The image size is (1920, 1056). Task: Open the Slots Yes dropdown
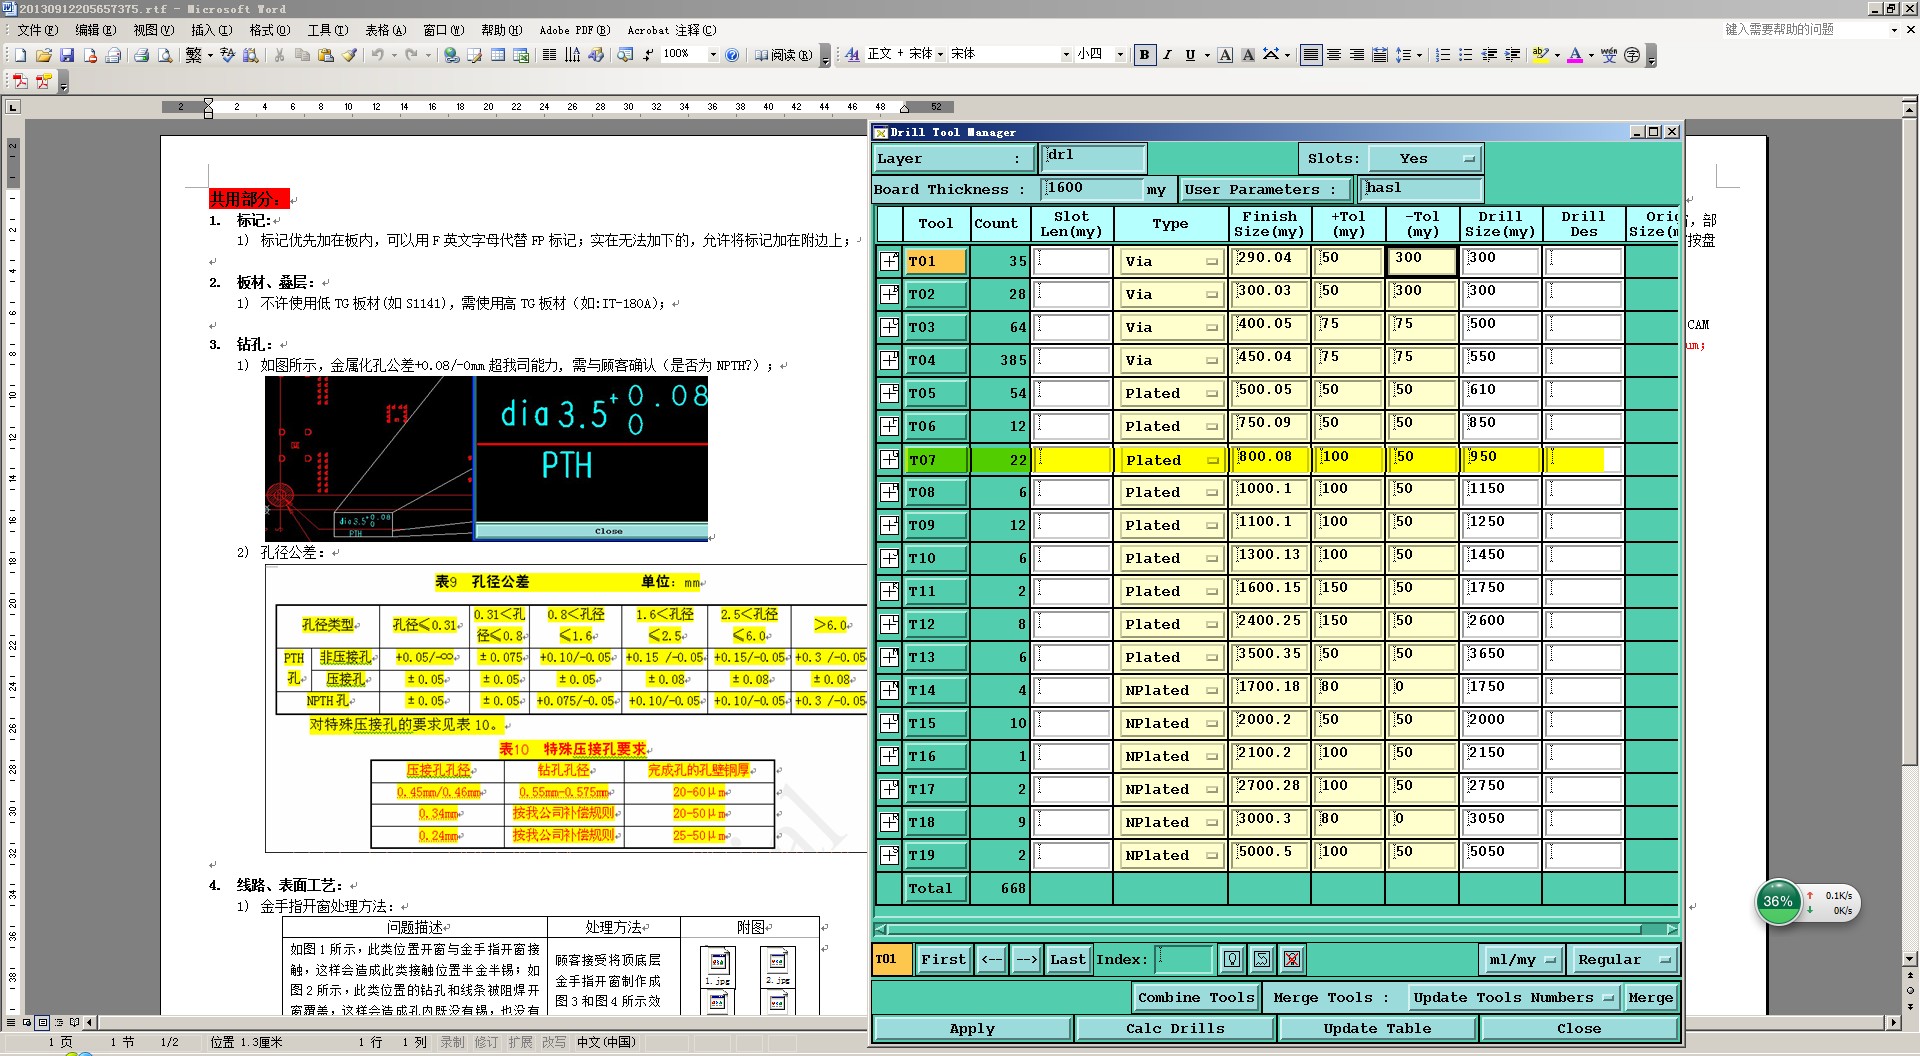pyautogui.click(x=1424, y=158)
